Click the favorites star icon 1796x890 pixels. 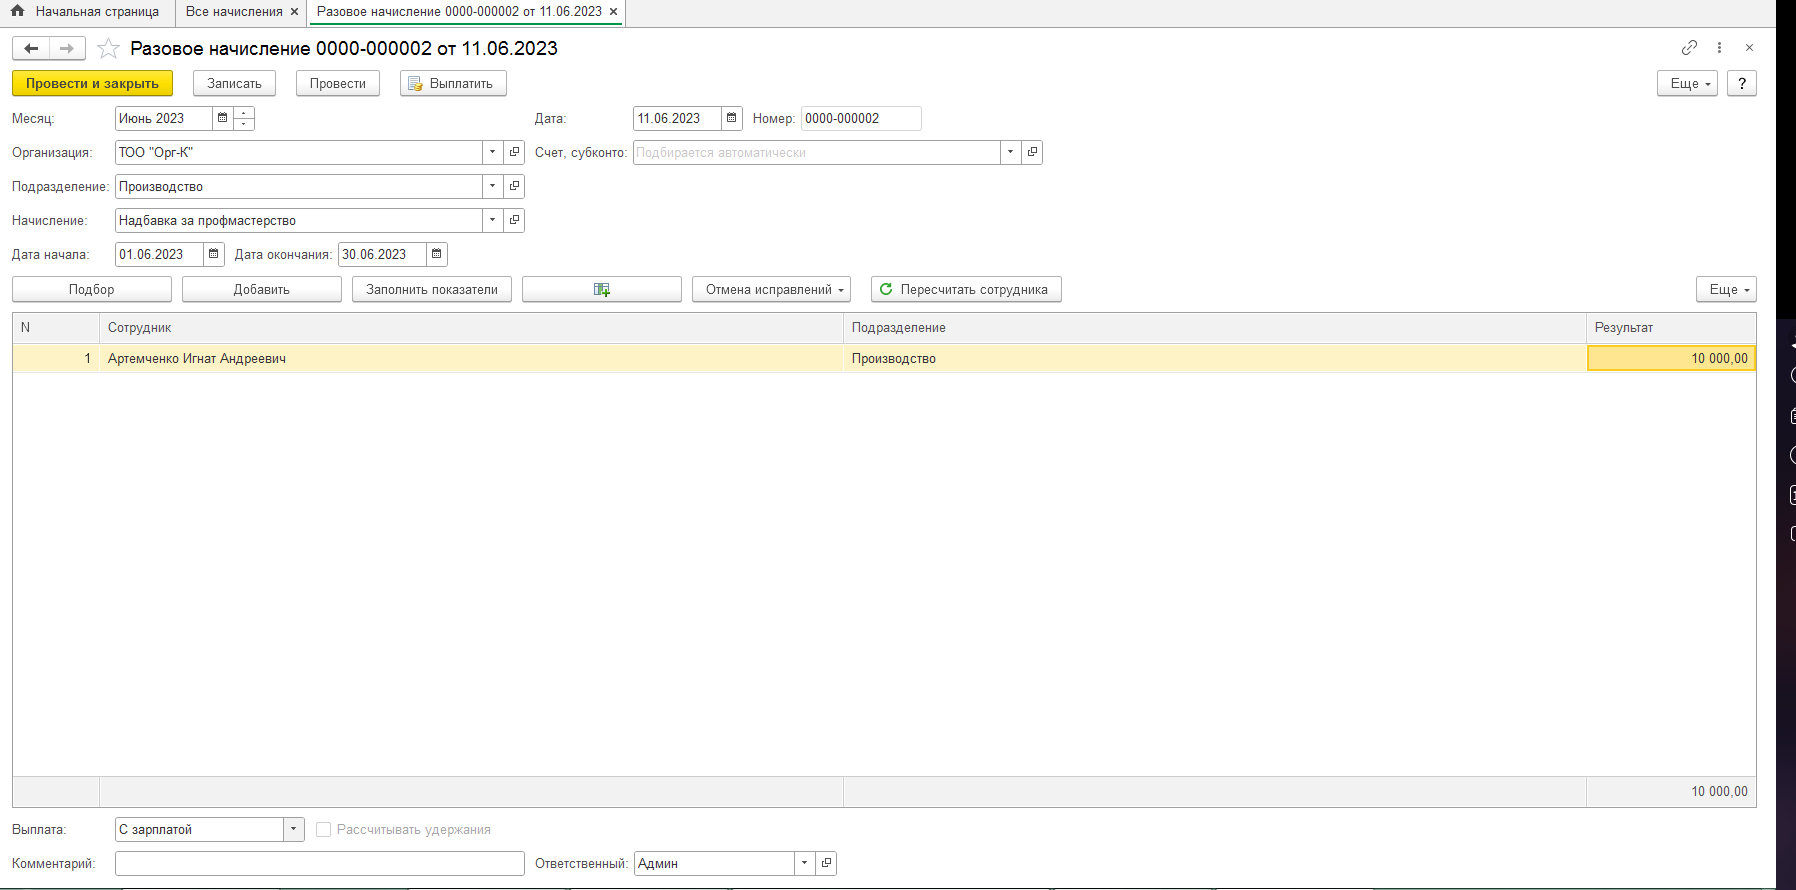(108, 49)
